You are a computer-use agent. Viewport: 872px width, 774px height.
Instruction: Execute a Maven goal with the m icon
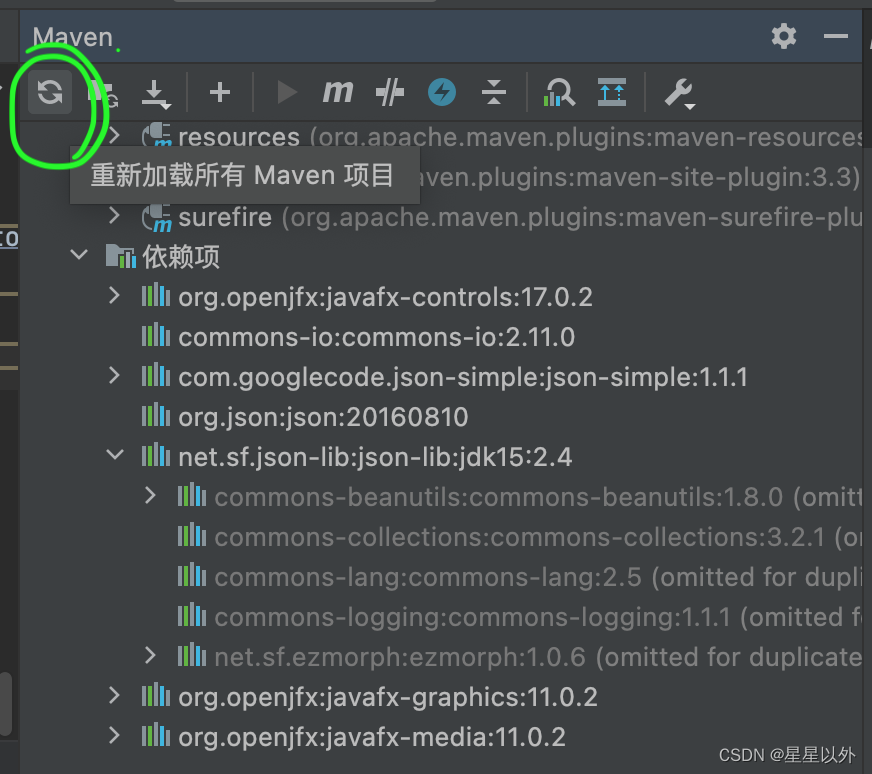pyautogui.click(x=337, y=92)
